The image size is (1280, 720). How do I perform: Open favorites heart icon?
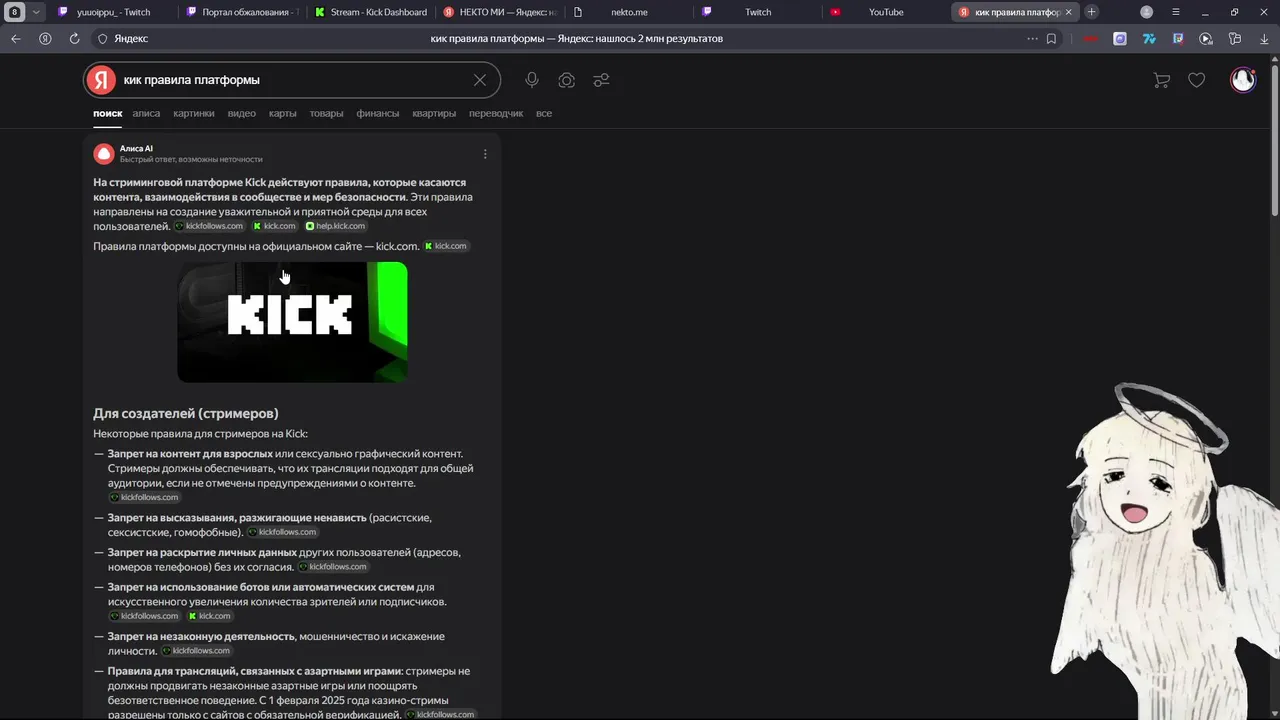pos(1197,80)
